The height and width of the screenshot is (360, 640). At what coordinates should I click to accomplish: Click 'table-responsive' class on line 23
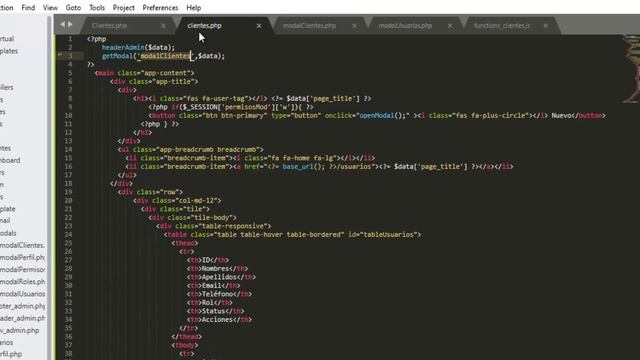coord(233,226)
